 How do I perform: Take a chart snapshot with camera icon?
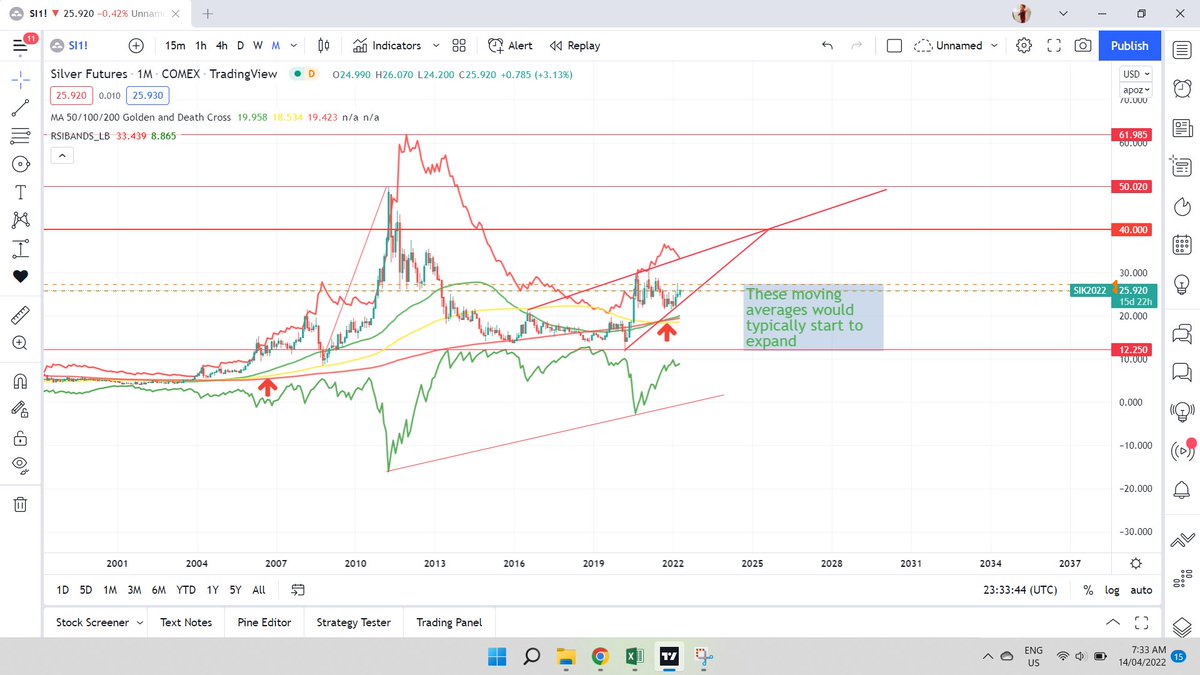tap(1083, 46)
